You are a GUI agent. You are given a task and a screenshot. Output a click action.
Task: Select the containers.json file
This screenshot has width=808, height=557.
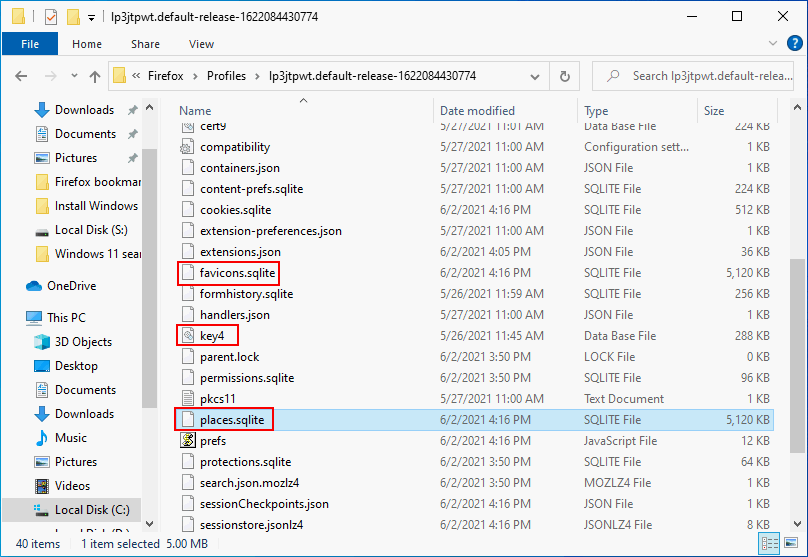point(240,168)
